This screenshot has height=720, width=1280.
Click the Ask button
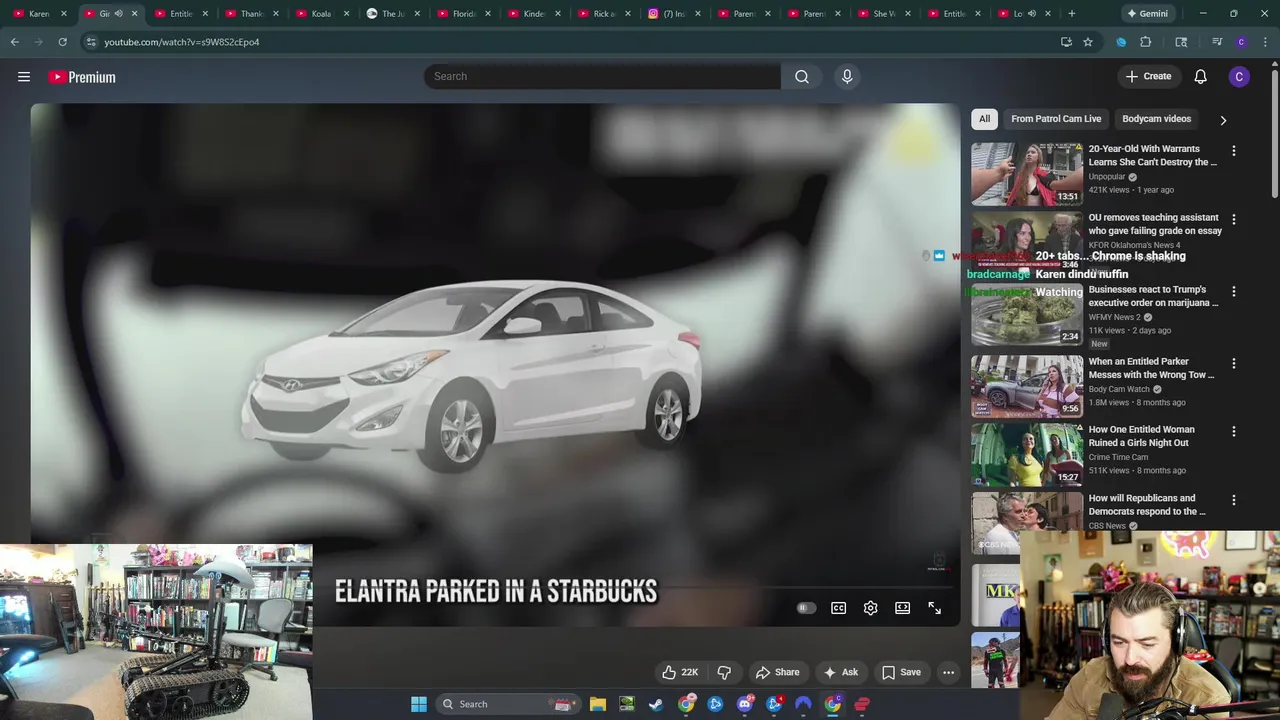(840, 672)
